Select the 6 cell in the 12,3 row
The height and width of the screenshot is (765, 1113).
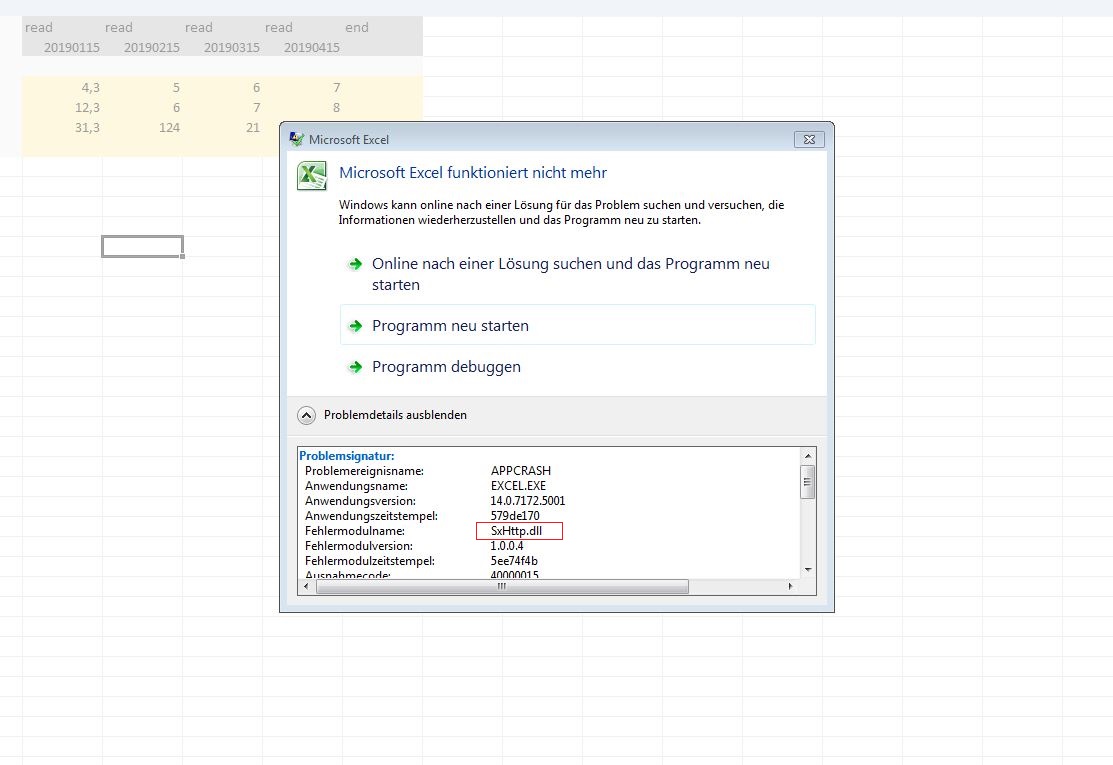143,107
